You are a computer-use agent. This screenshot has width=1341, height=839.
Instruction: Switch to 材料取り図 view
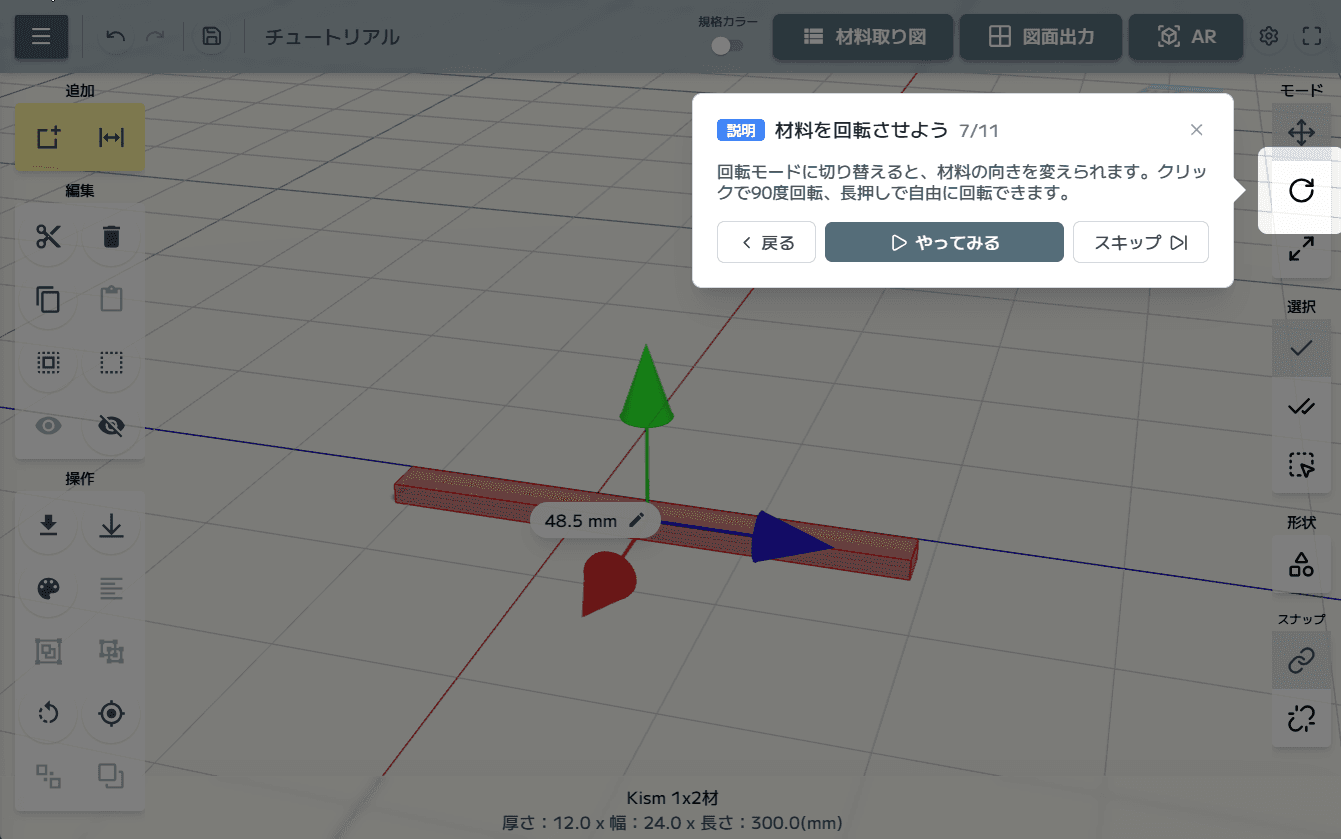tap(862, 36)
